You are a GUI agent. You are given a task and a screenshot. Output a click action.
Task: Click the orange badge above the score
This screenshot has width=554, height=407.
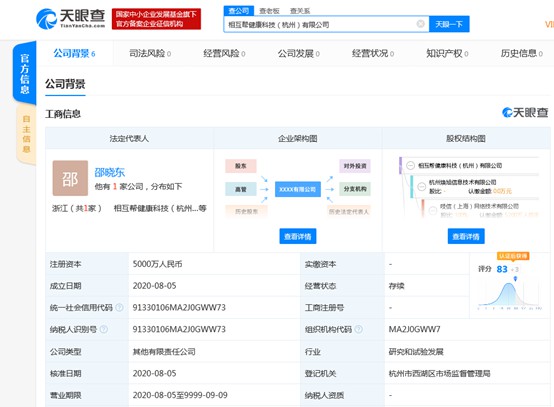click(513, 256)
